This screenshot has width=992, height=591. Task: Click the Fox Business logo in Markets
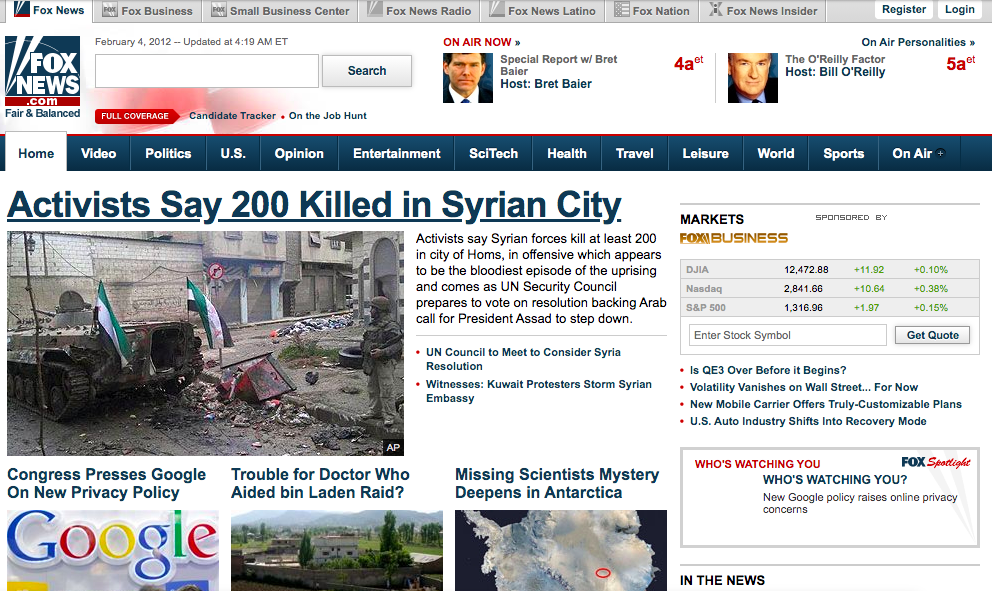point(734,238)
